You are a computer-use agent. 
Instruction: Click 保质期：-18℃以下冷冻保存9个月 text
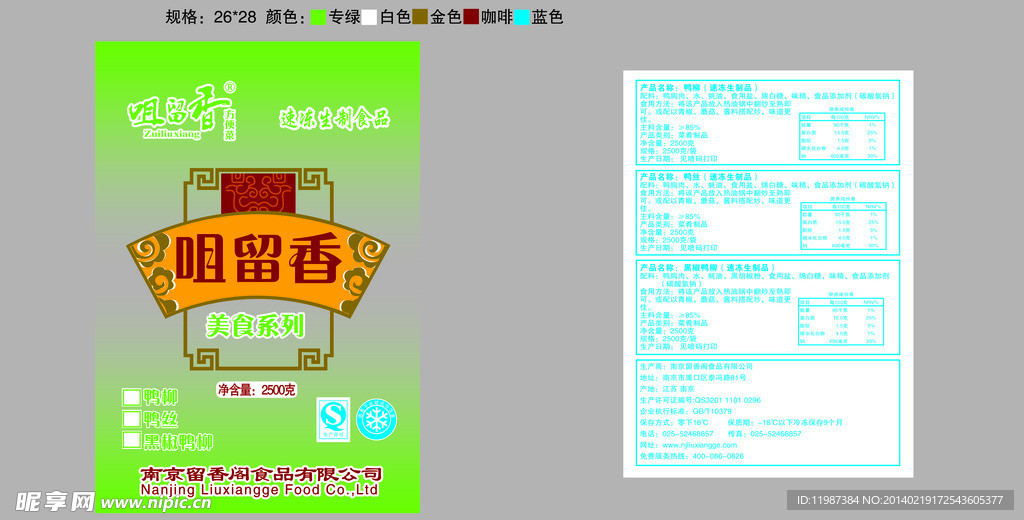pos(785,423)
